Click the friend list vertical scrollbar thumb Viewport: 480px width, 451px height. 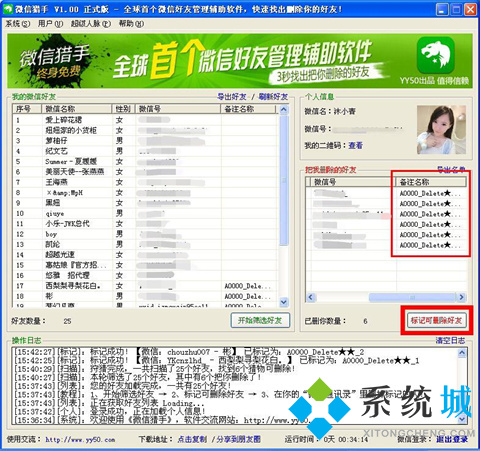(284, 180)
